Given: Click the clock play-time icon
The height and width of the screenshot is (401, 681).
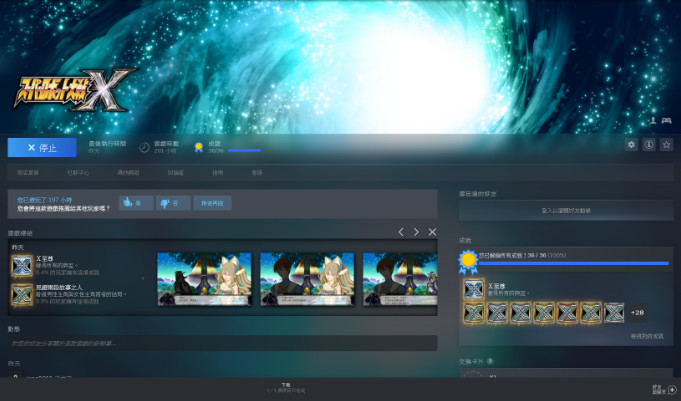Looking at the screenshot, I should (144, 147).
